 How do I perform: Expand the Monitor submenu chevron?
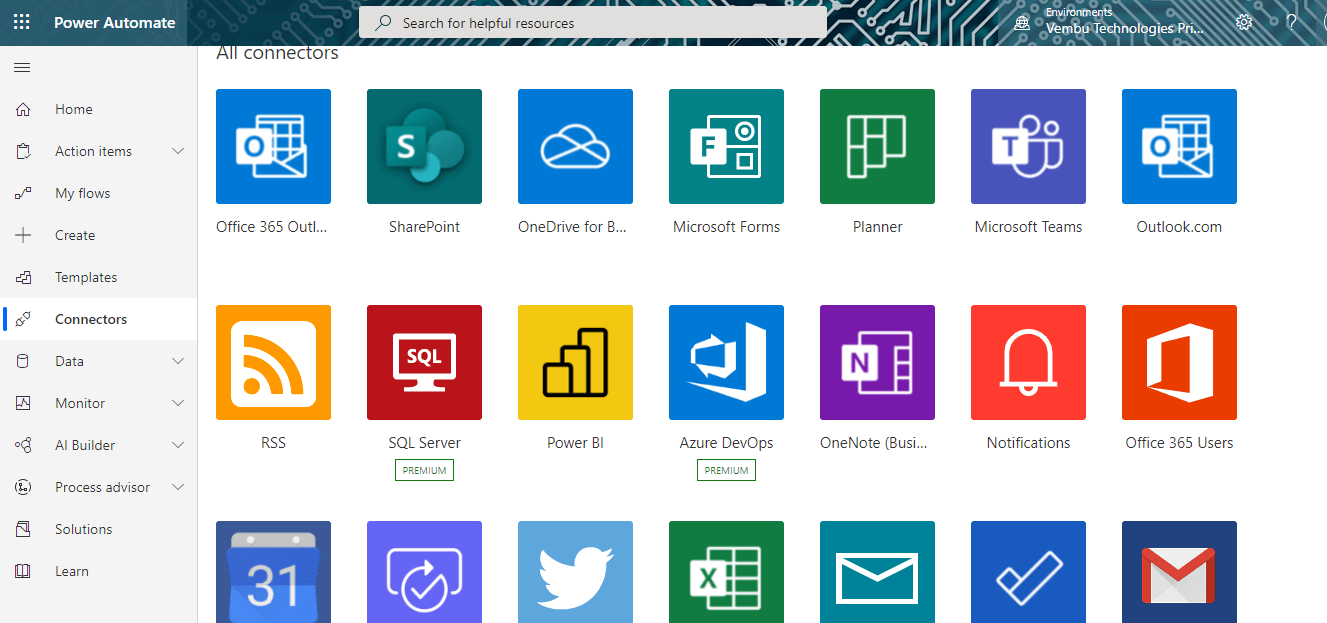click(x=178, y=403)
